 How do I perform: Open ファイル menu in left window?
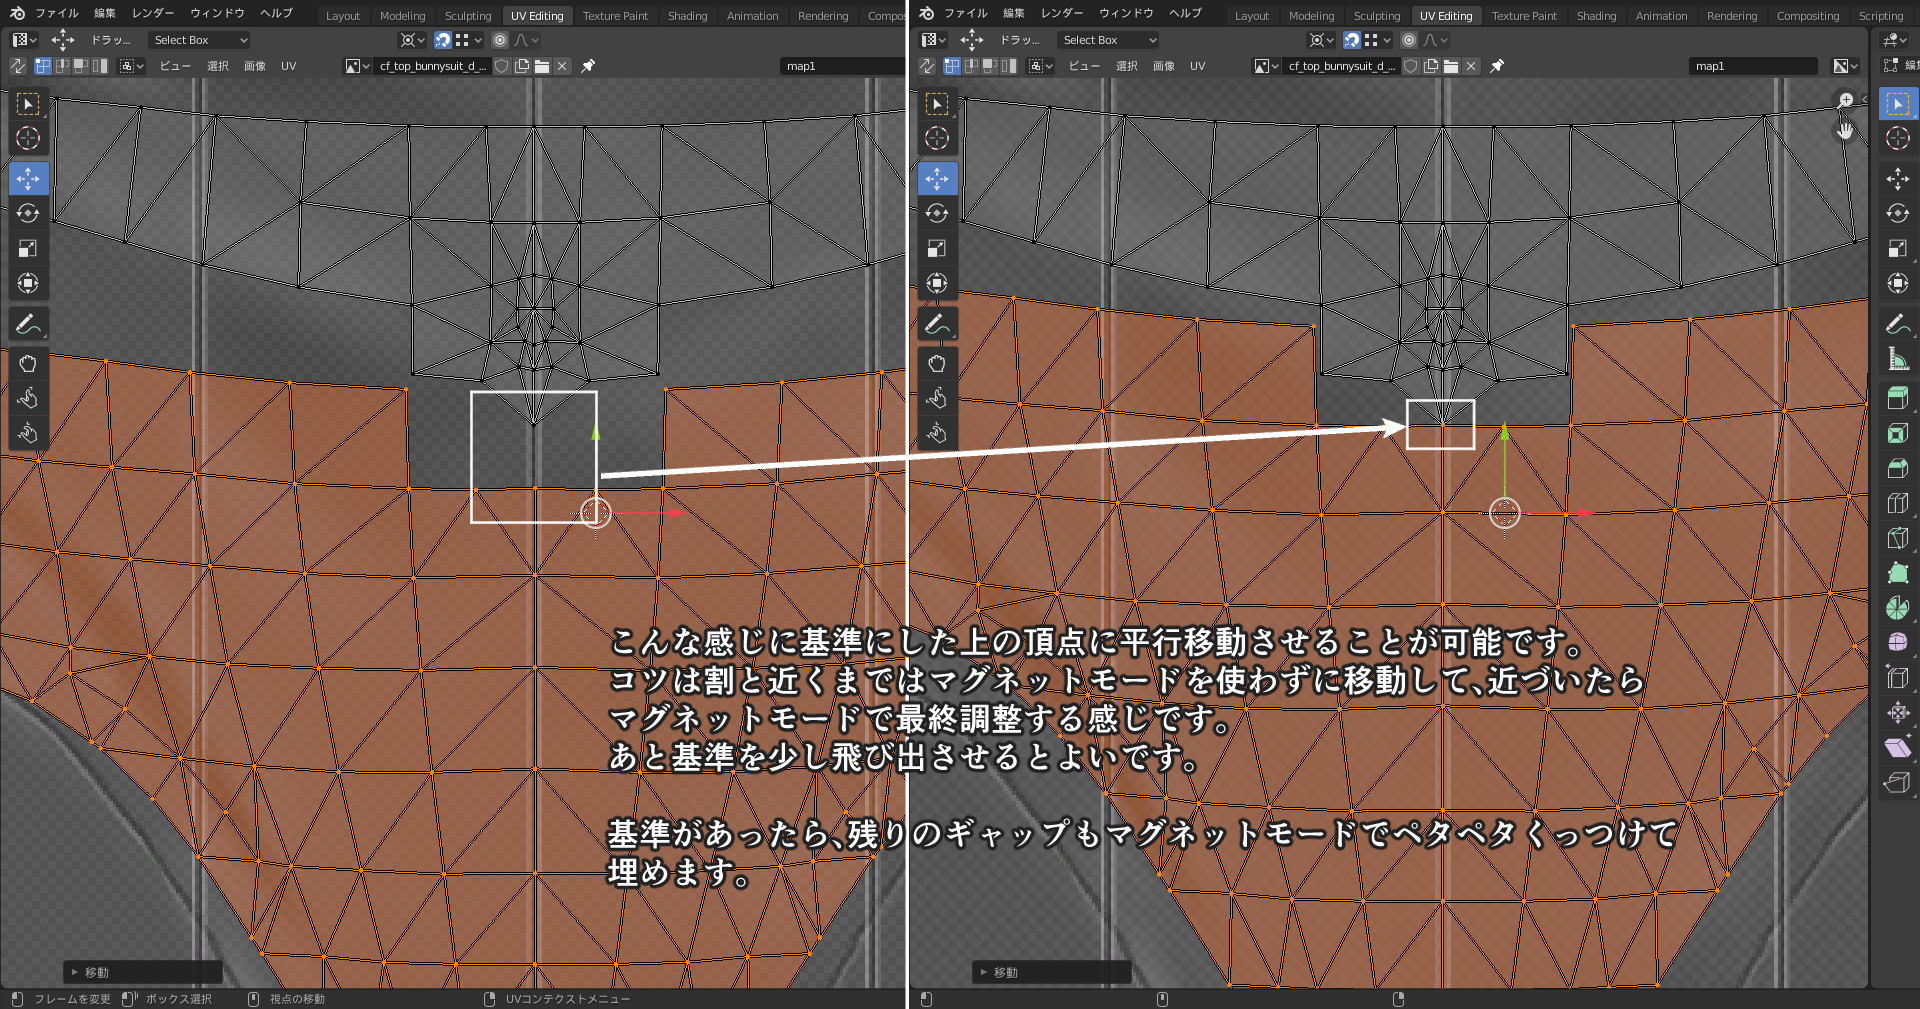[x=57, y=13]
